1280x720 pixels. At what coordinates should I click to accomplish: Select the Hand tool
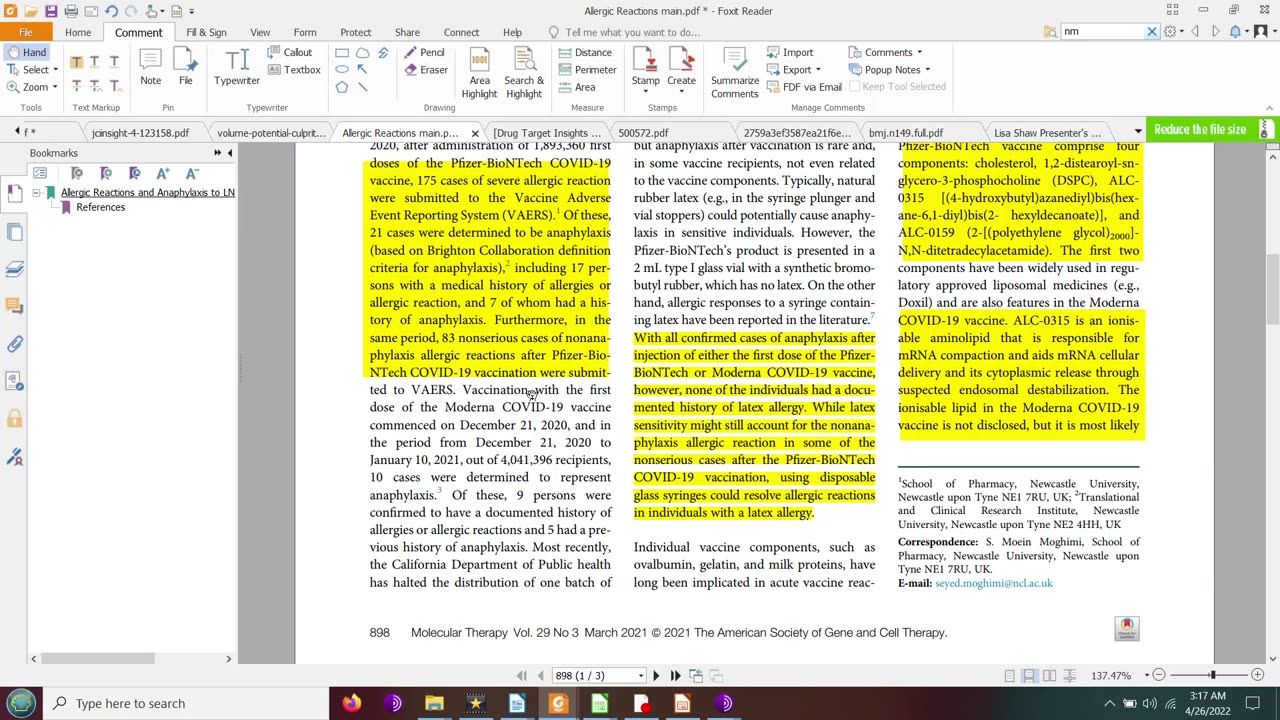[26, 52]
